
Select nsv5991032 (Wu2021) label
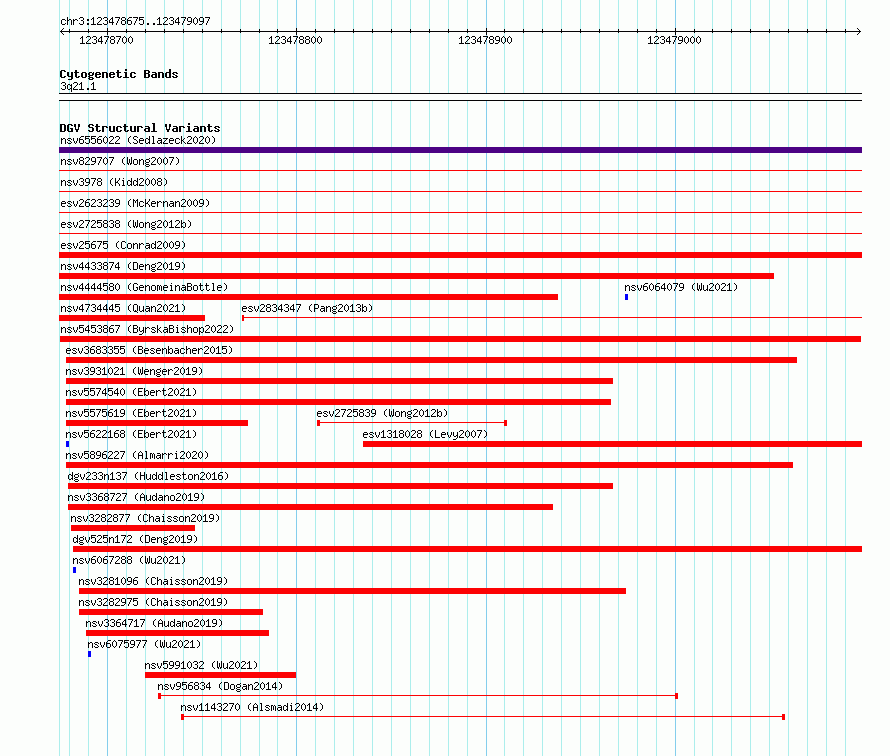201,665
